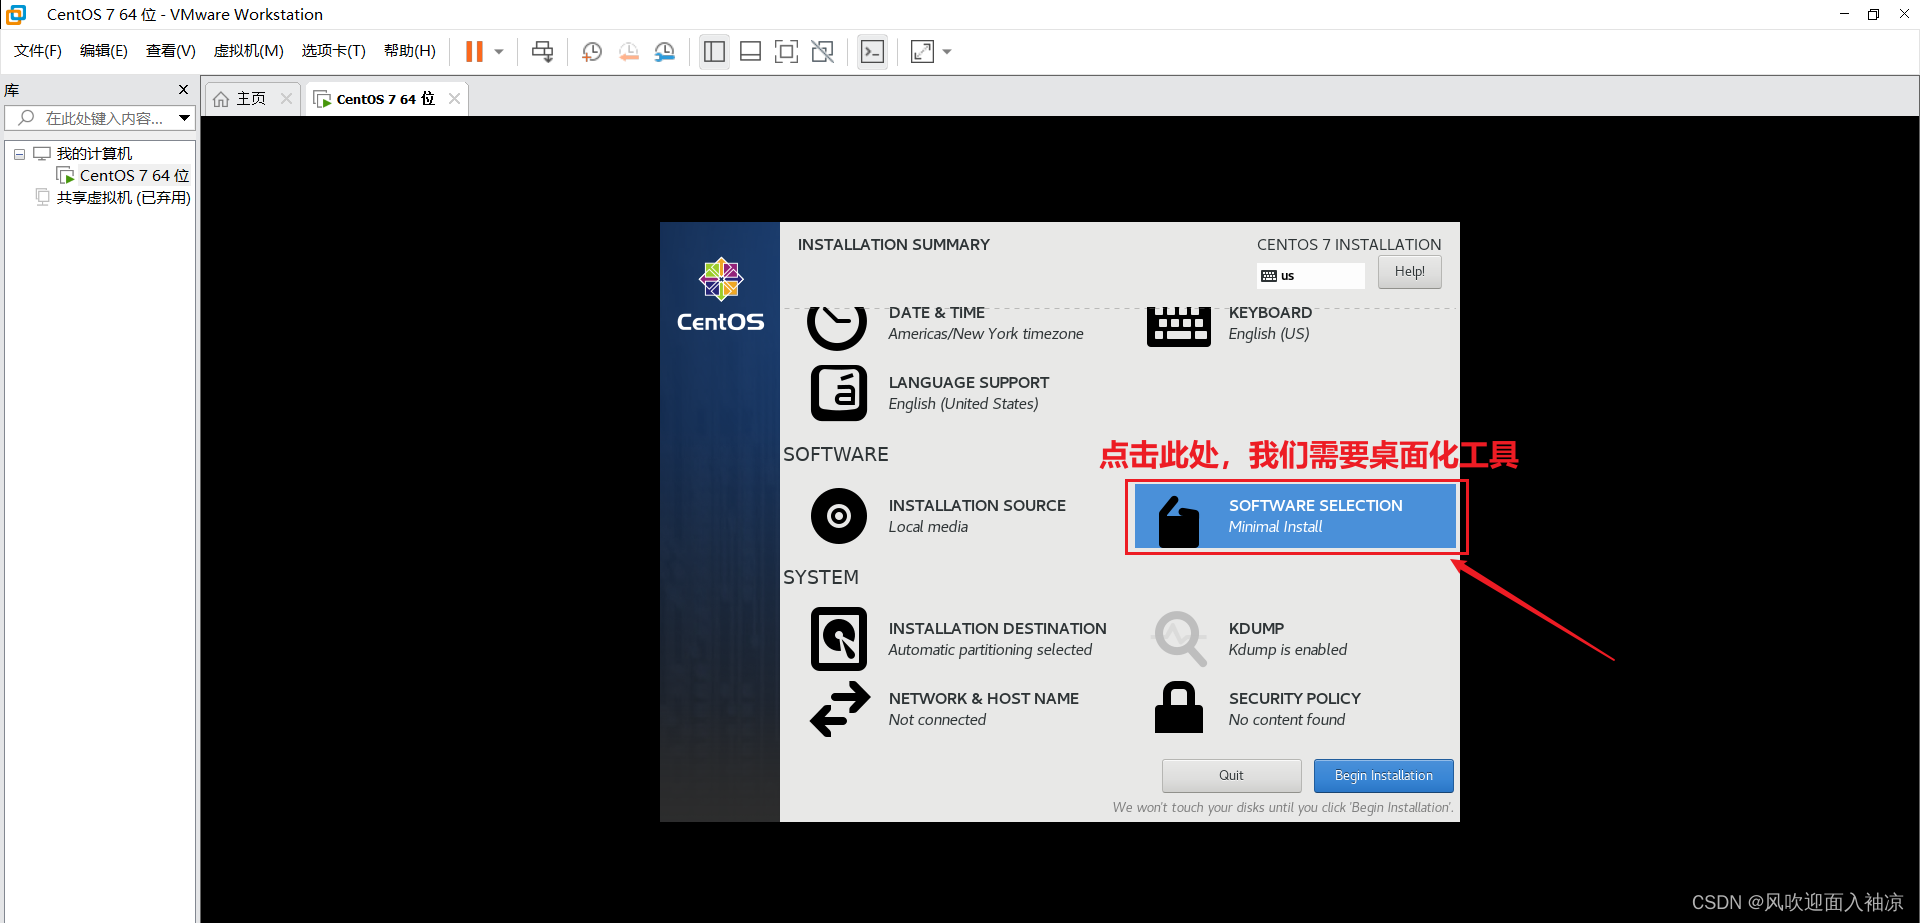Close the library panel with its X
Screen dimensions: 1920x923
click(x=183, y=89)
